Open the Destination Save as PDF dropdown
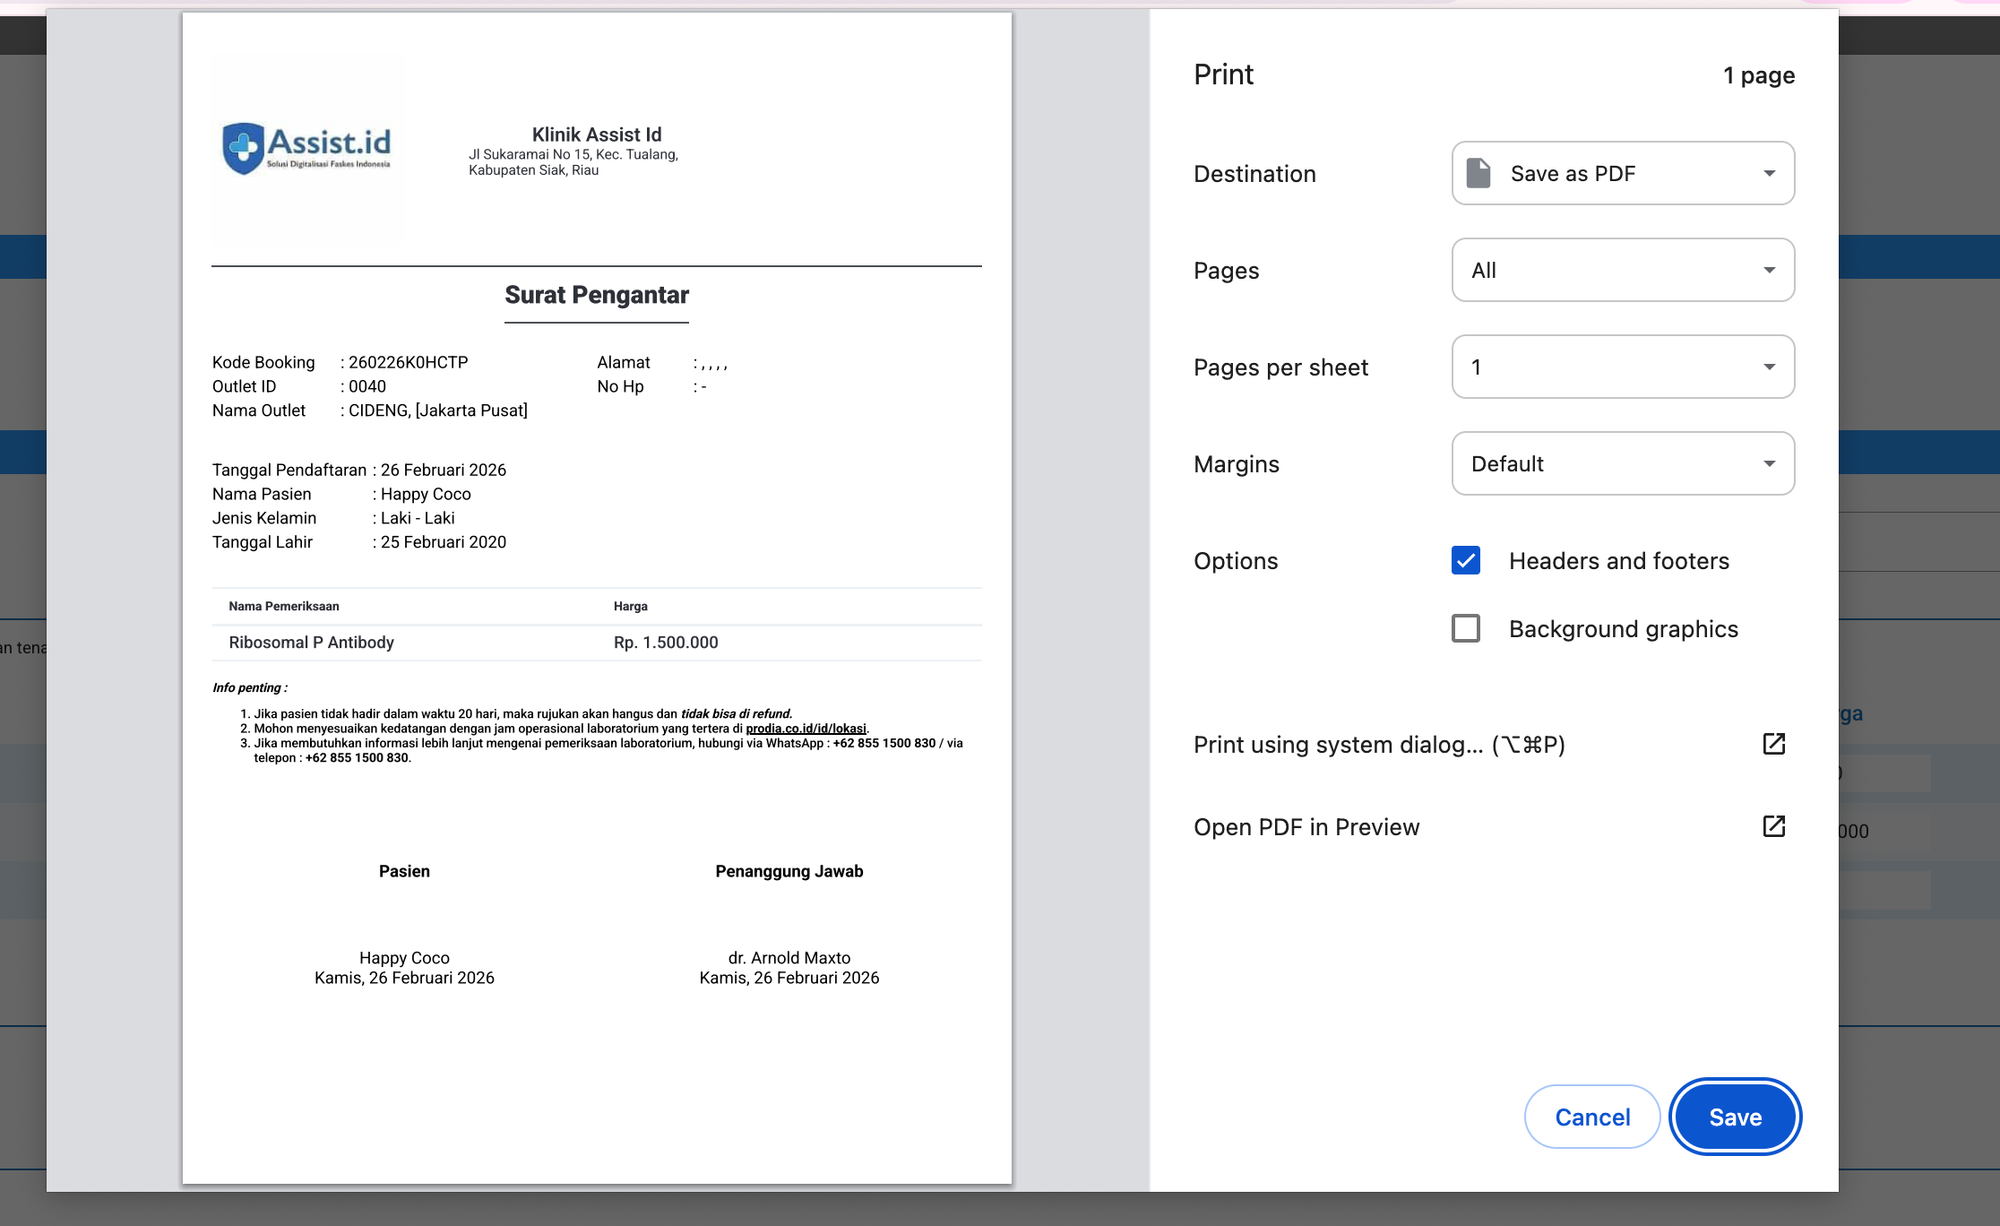Image resolution: width=2000 pixels, height=1226 pixels. point(1622,173)
